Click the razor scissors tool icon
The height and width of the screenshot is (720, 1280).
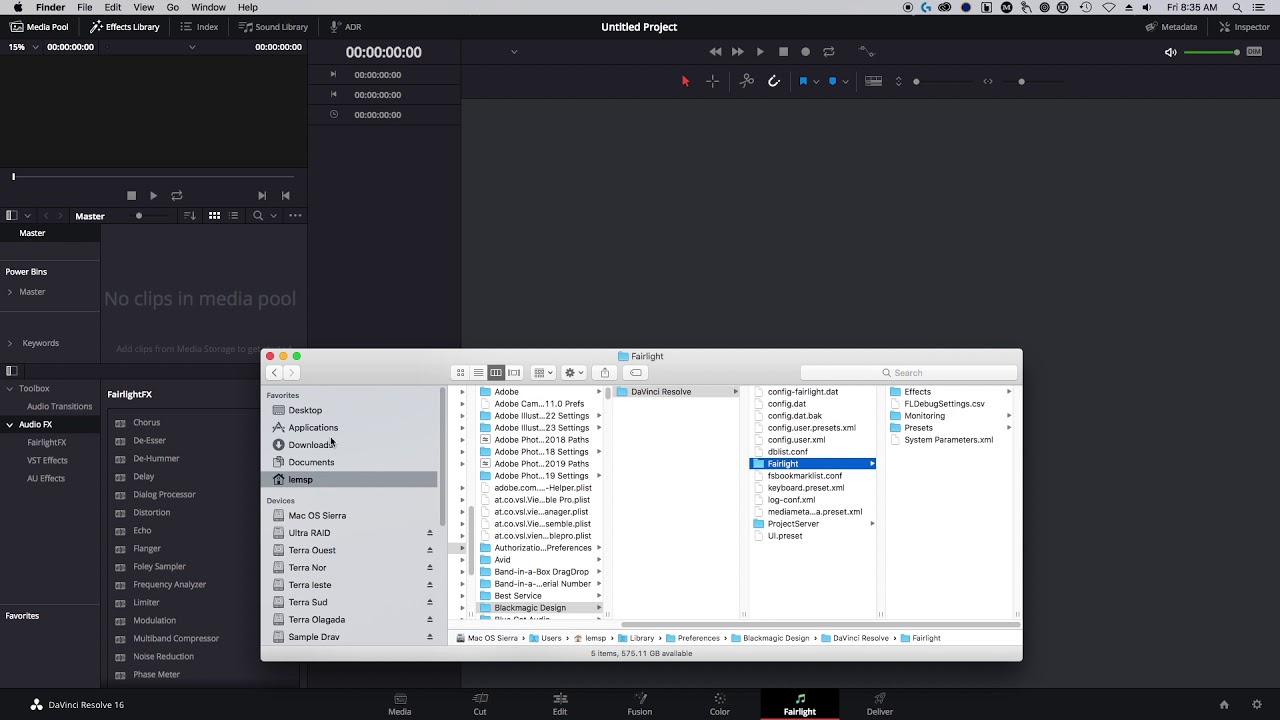[x=746, y=81]
